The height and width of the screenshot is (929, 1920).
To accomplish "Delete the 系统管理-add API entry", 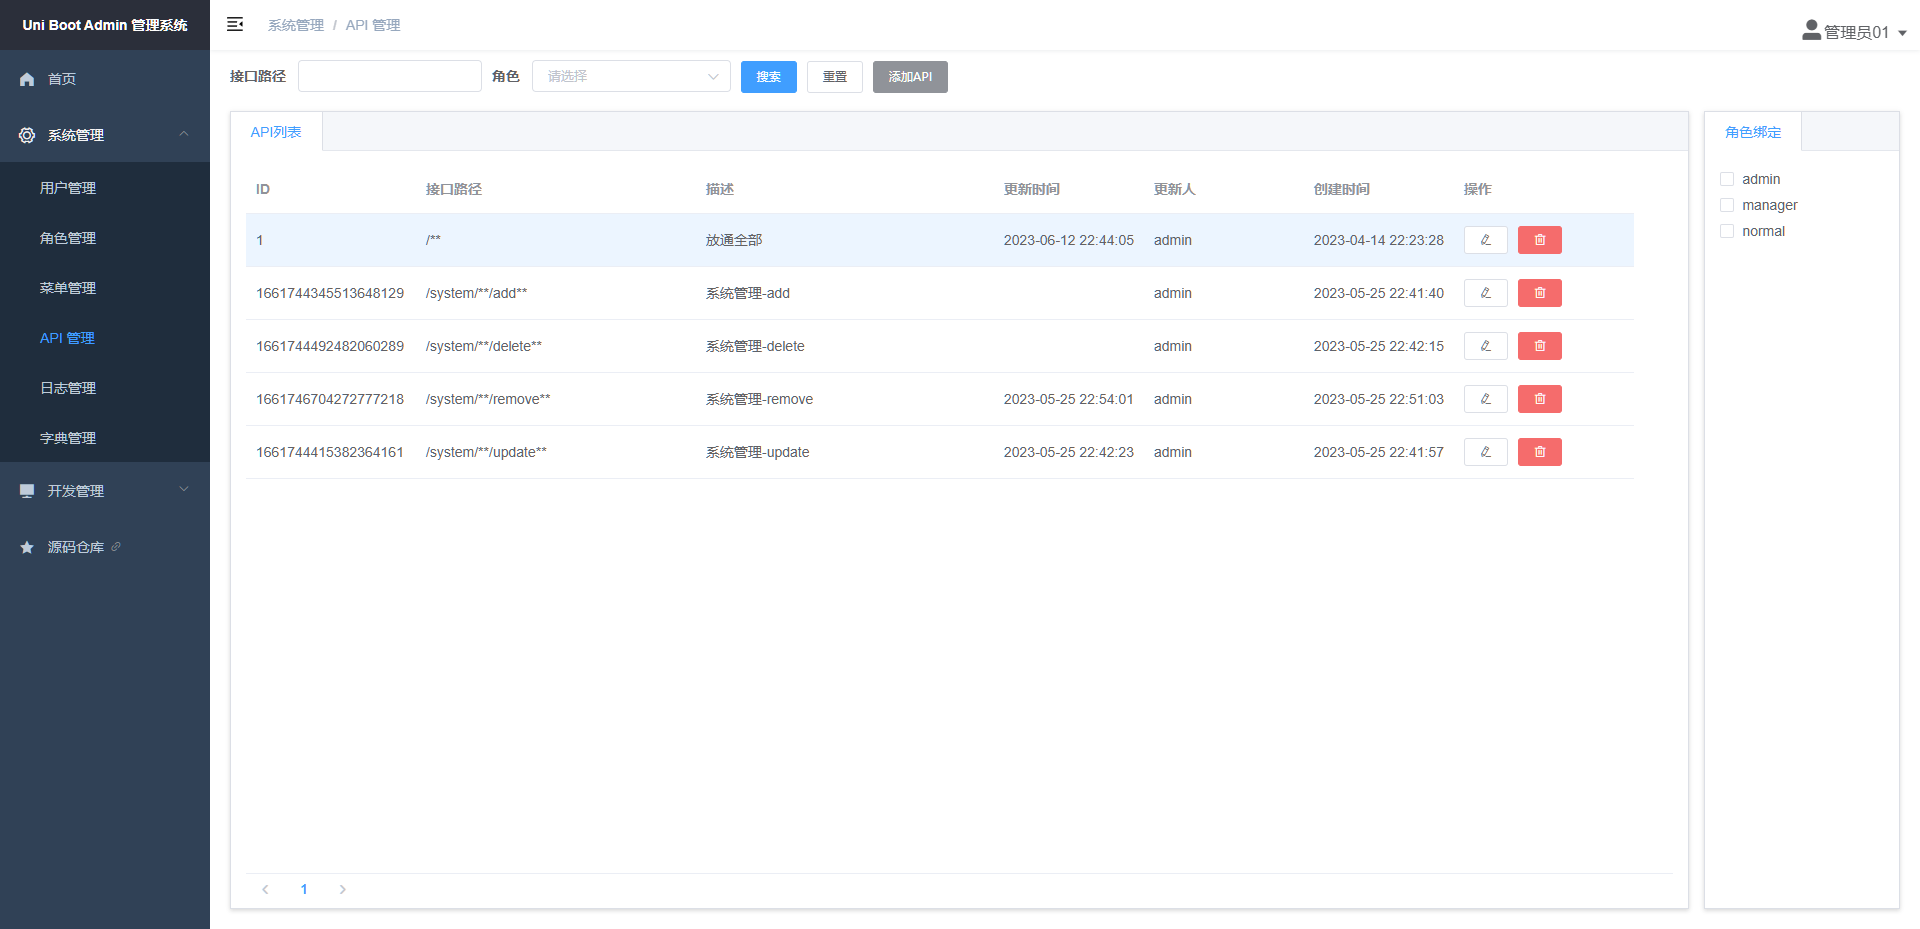I will (1539, 293).
